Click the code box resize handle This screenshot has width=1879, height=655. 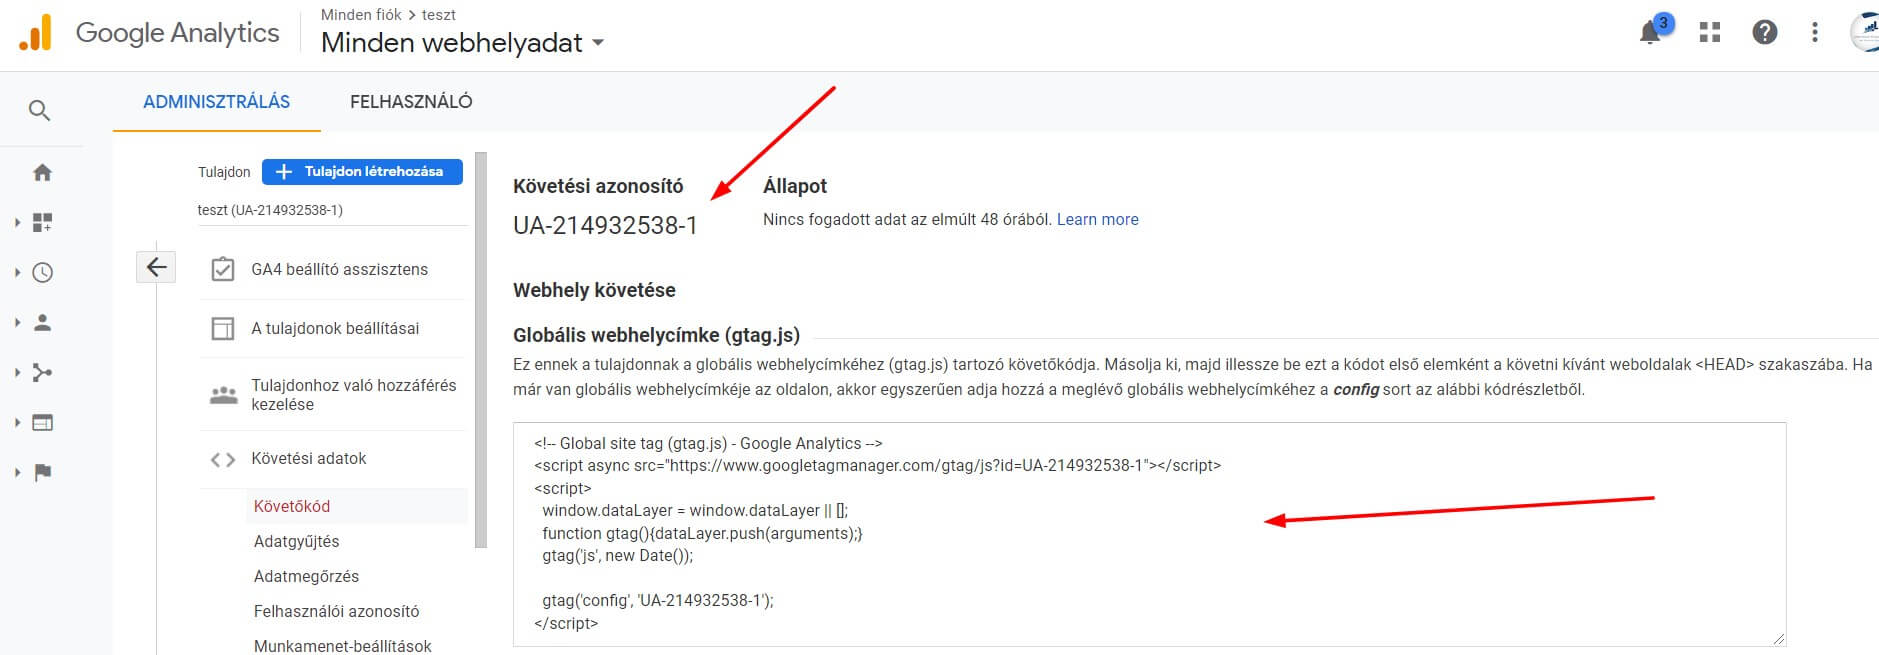(1779, 639)
